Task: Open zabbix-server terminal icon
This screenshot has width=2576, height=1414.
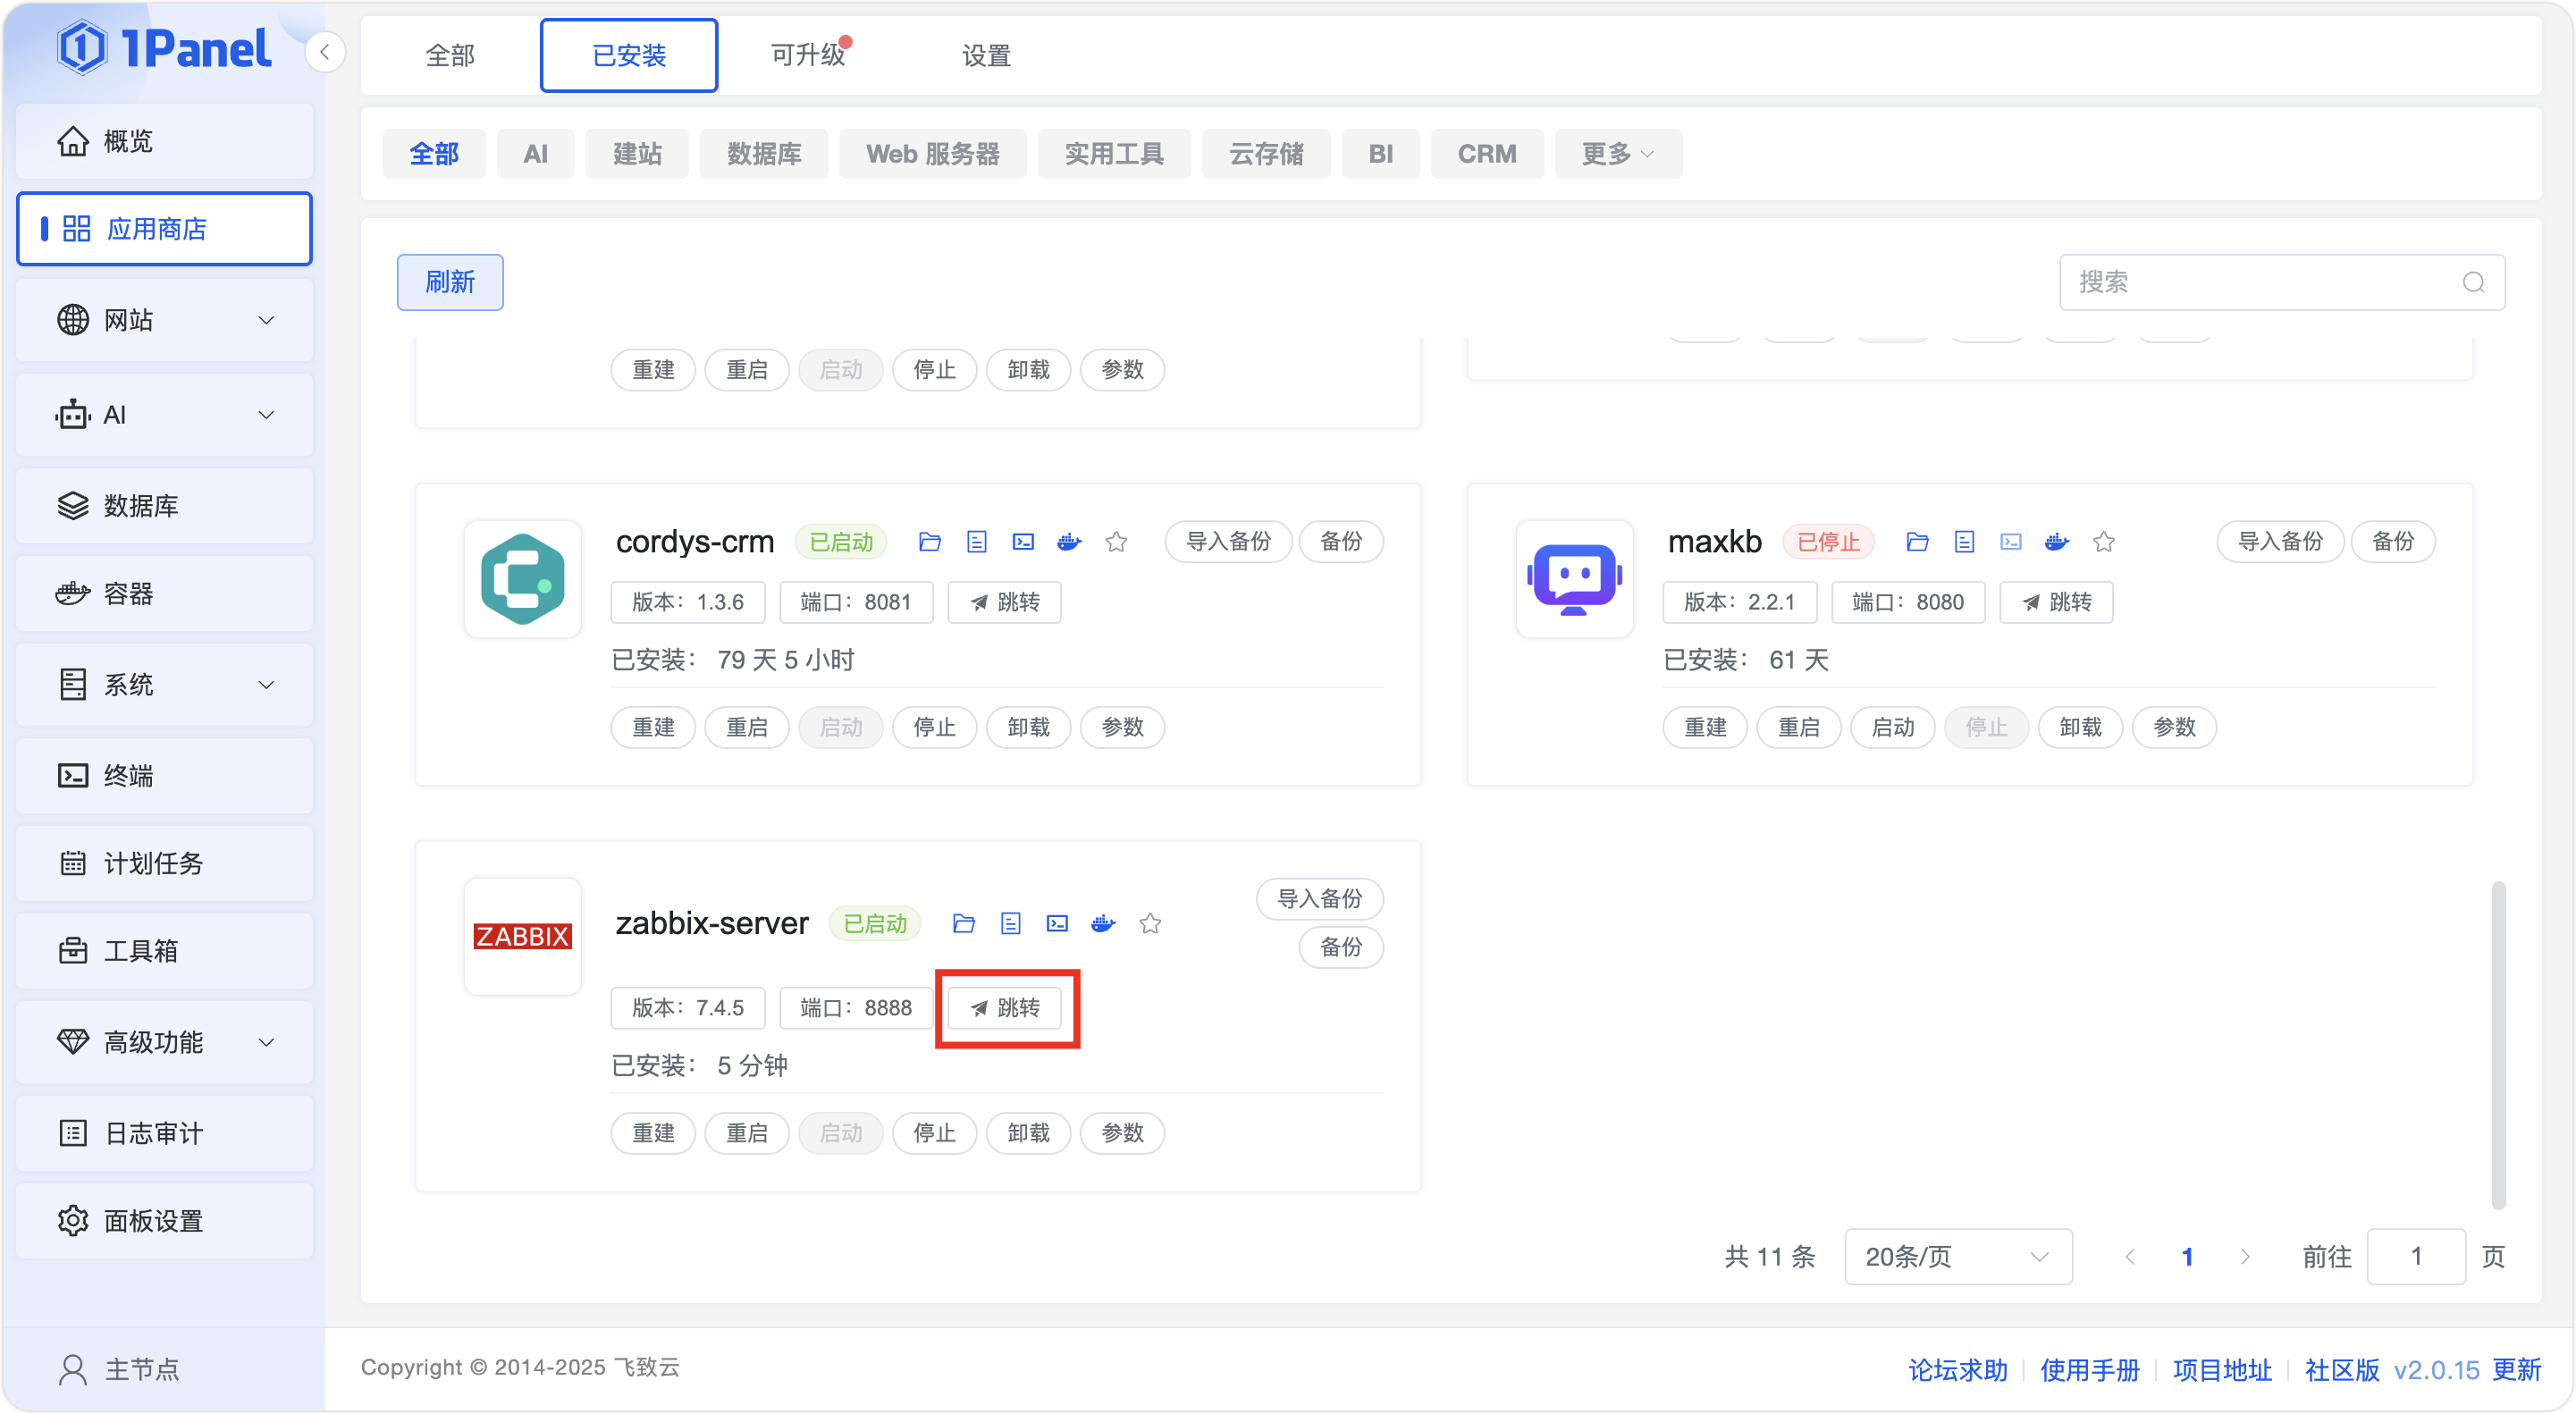Action: 1057,923
